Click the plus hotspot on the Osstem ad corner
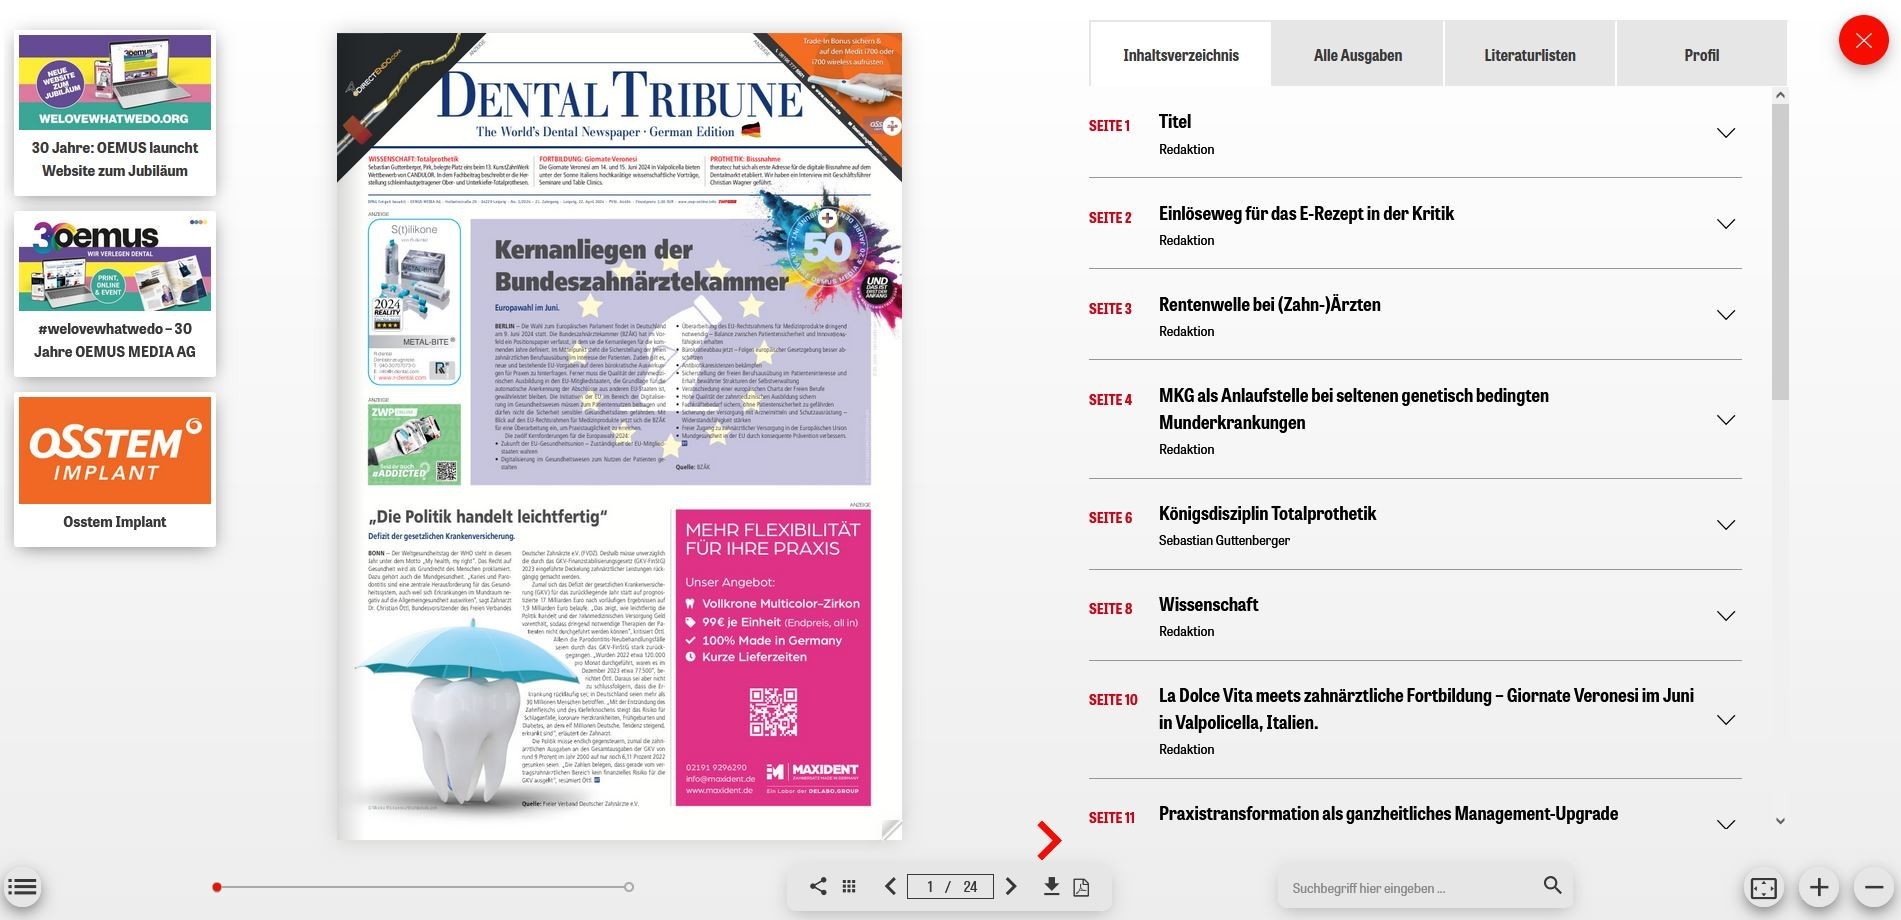This screenshot has width=1901, height=920. 892,126
